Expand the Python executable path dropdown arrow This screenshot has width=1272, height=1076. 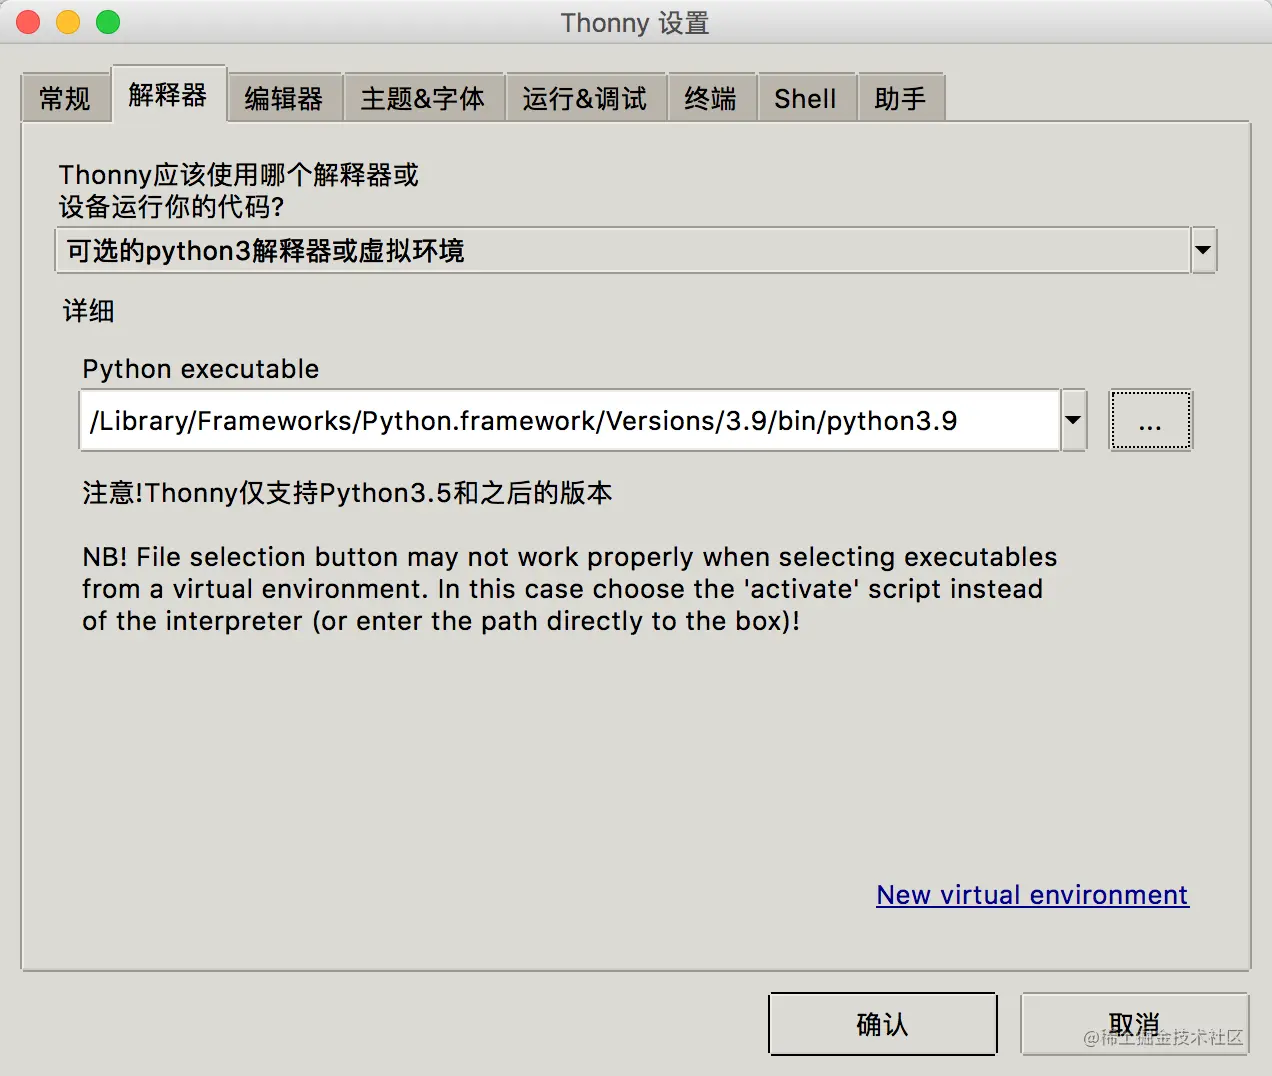[1073, 420]
